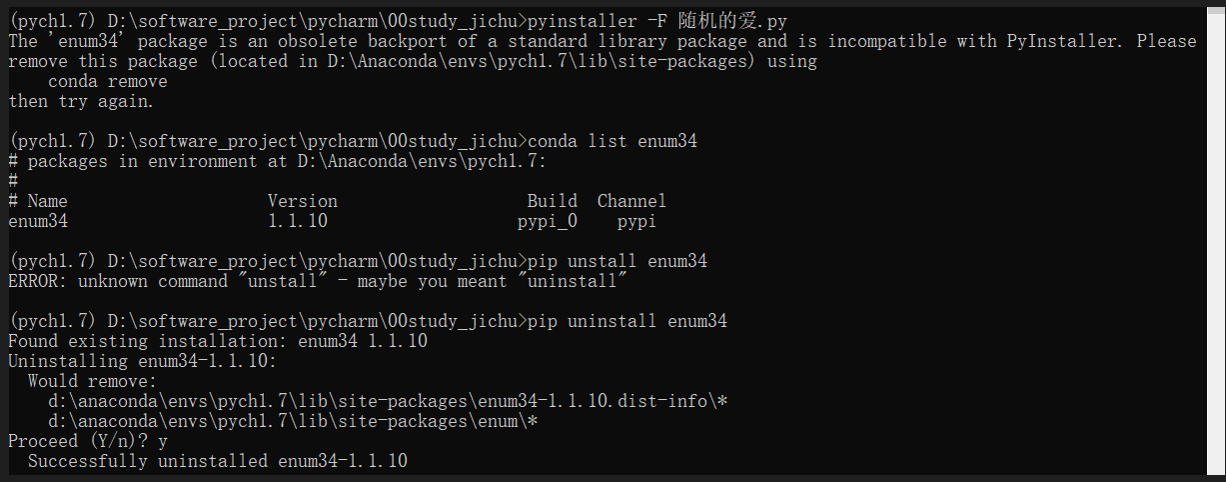Viewport: 1226px width, 482px height.
Task: Click the 'Build' column header
Action: coord(552,201)
